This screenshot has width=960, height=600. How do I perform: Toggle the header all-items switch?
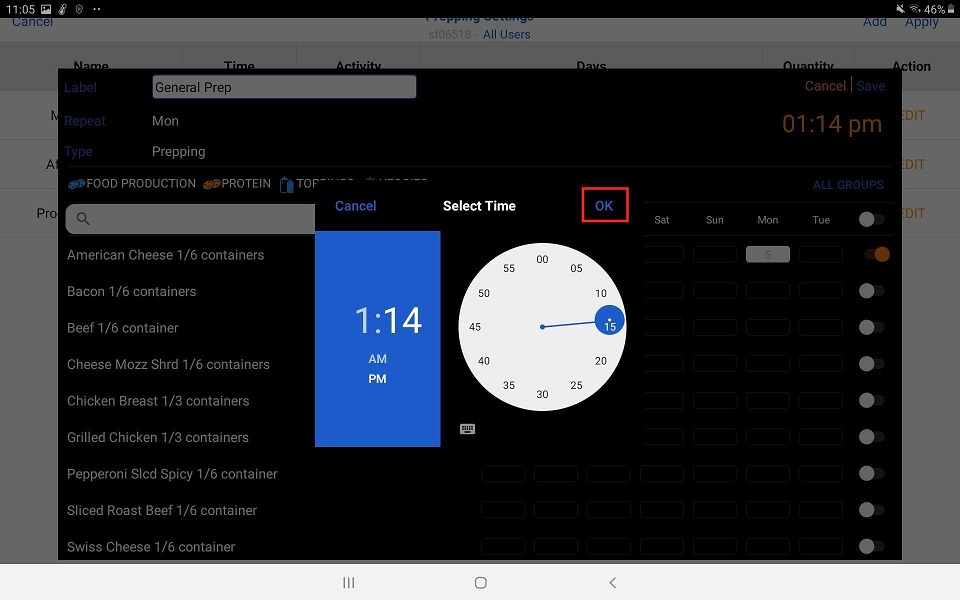pyautogui.click(x=871, y=219)
